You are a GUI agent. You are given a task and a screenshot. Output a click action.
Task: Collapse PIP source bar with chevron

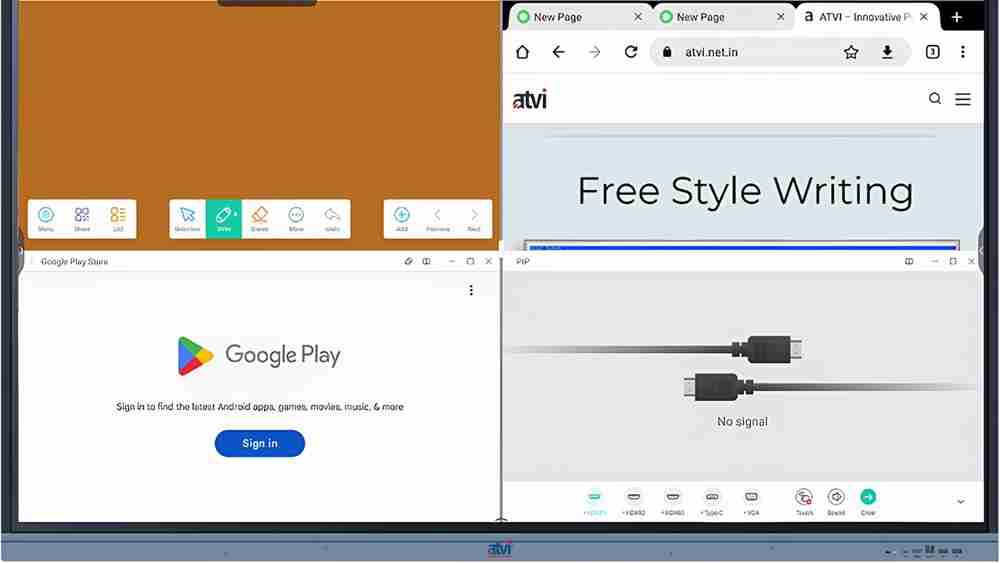[960, 502]
